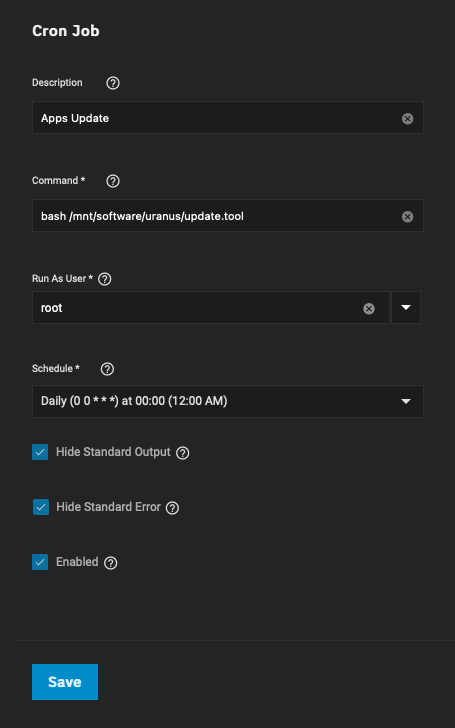Edit the Description input containing Apps Update

click(x=228, y=118)
